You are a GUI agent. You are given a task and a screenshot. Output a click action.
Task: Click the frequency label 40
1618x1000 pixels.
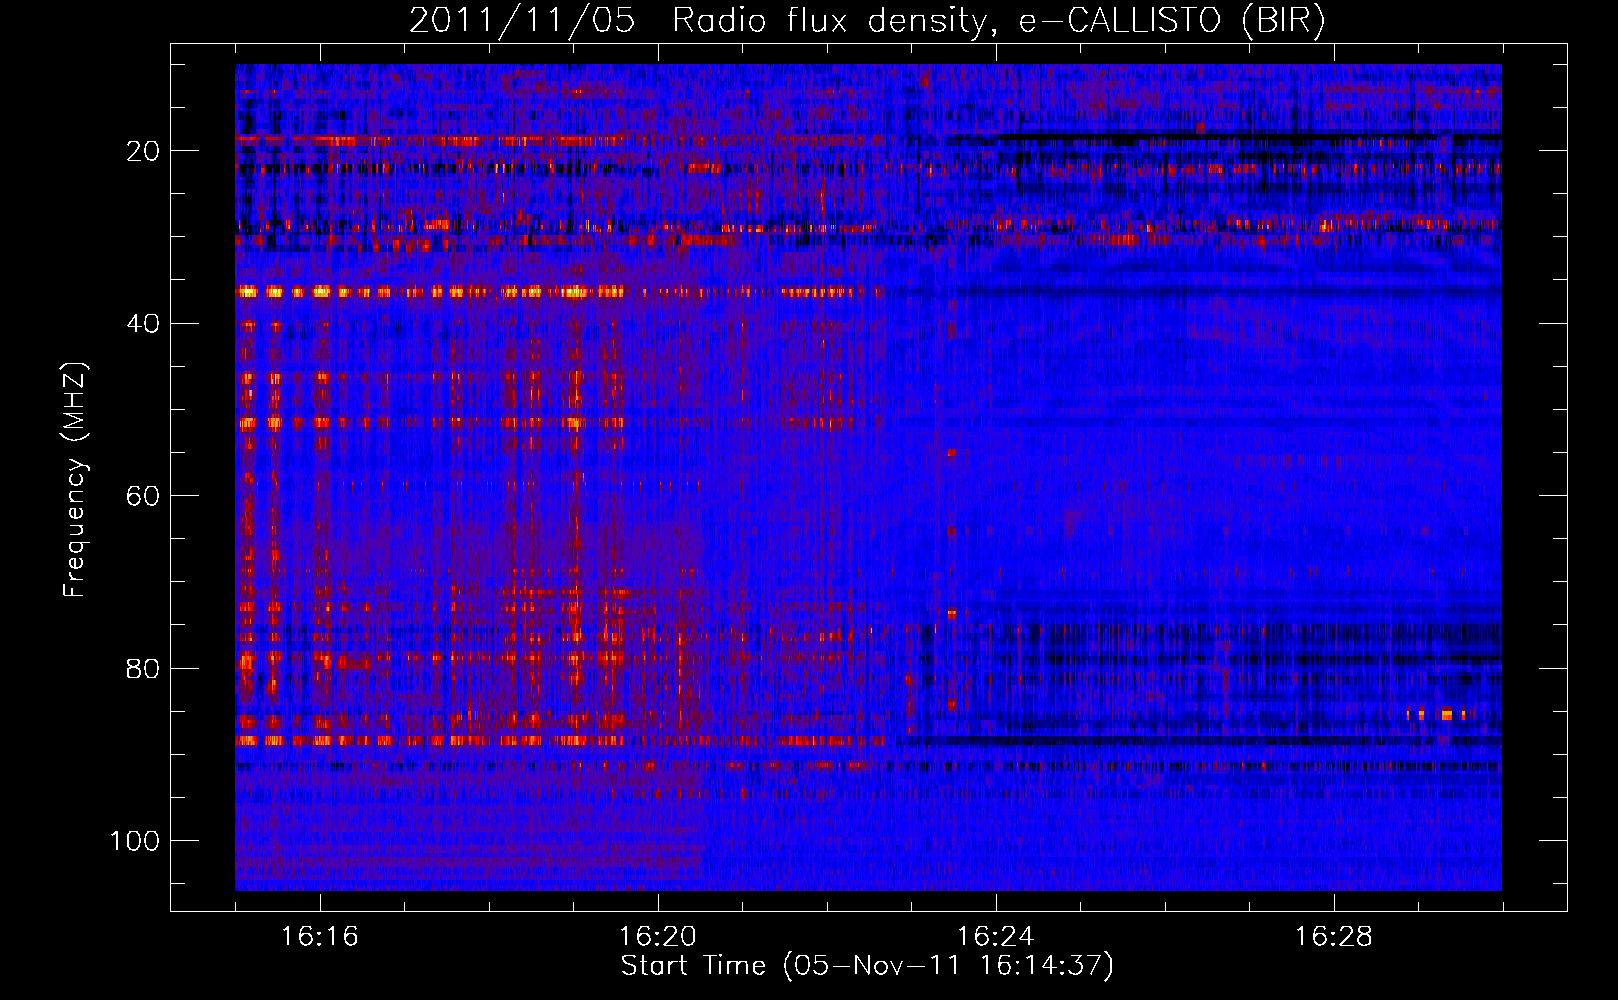[x=144, y=324]
